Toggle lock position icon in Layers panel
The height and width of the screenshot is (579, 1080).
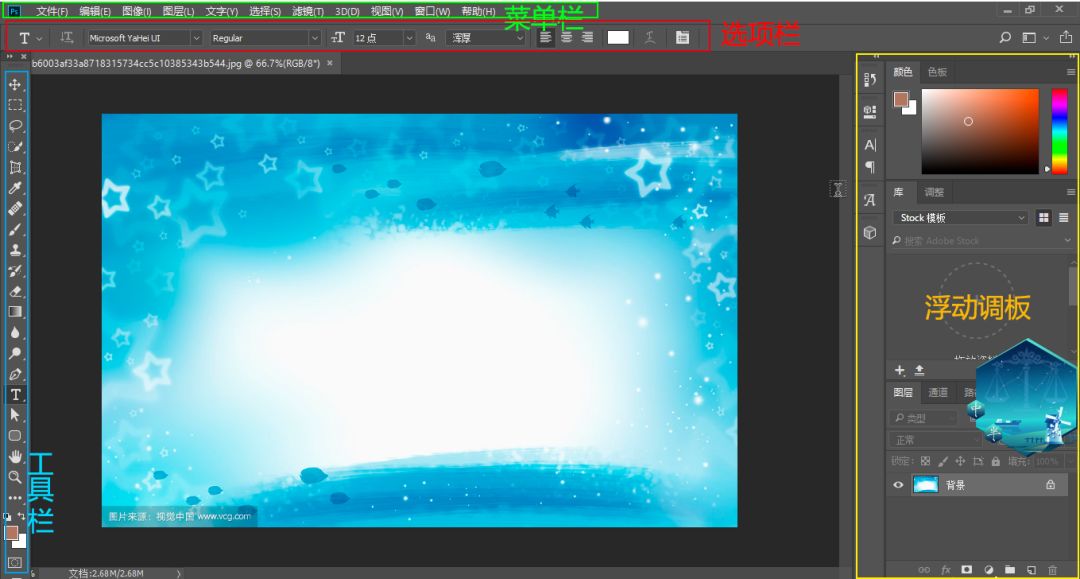[x=960, y=461]
